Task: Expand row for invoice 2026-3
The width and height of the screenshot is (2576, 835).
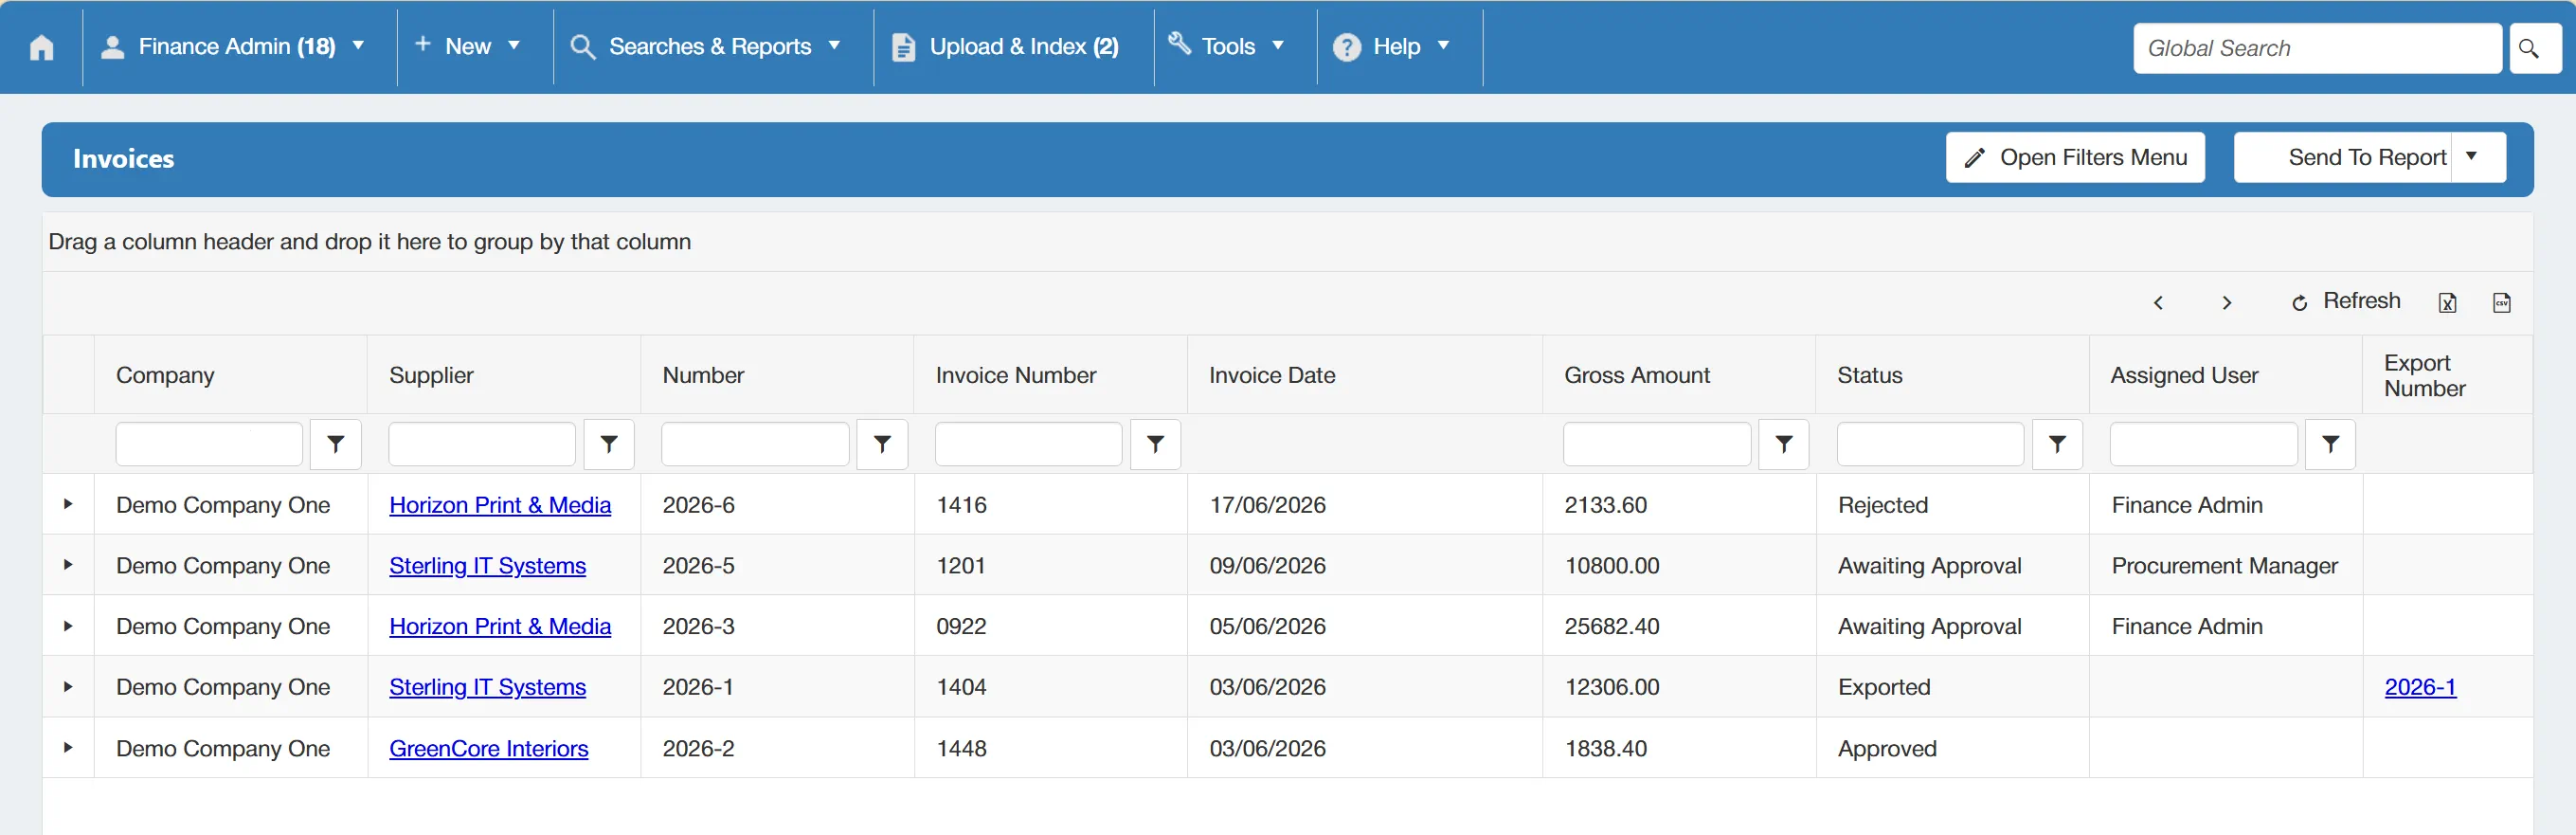Action: point(68,626)
